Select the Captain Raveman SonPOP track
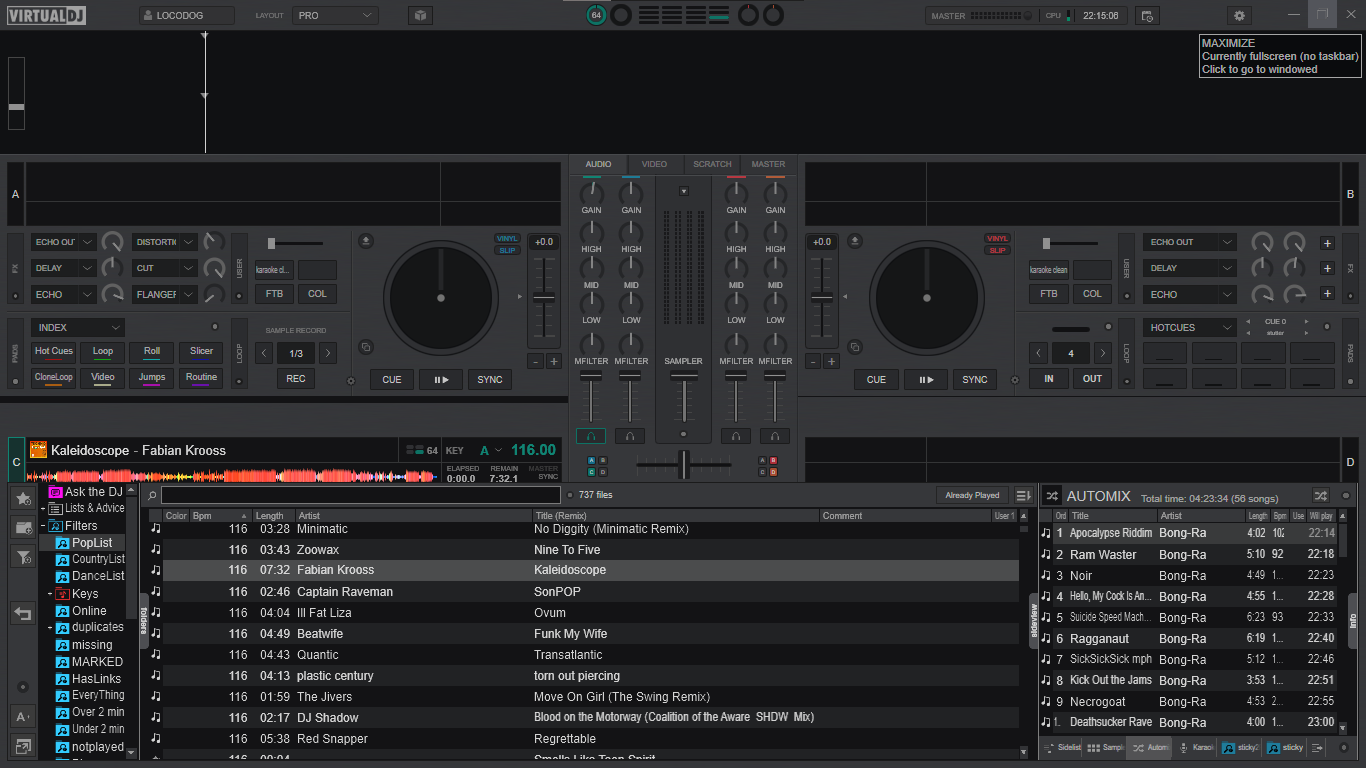The image size is (1366, 768). point(591,591)
